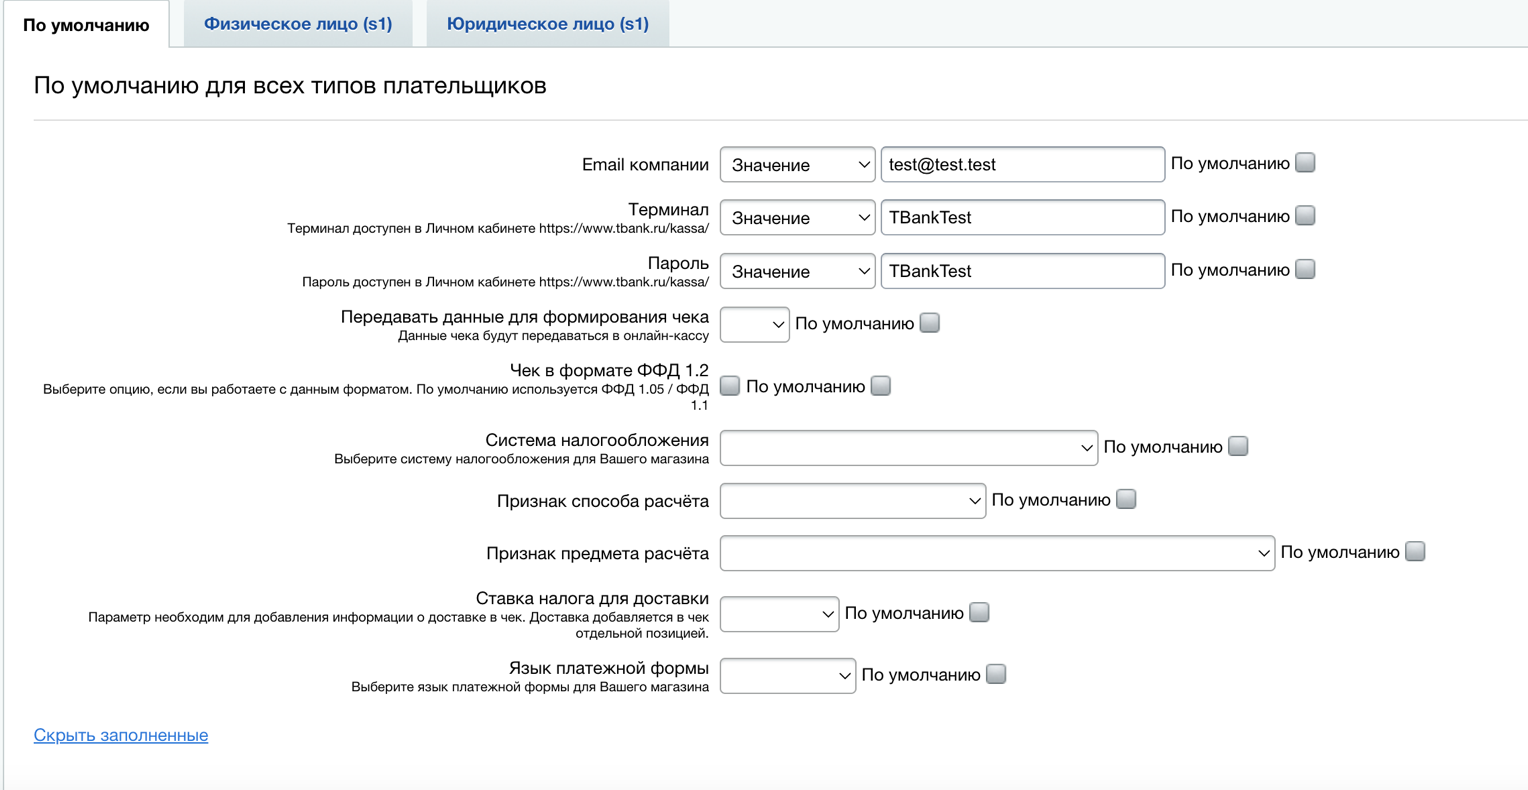
Task: Focus the Терминал value input field
Action: (x=1021, y=218)
